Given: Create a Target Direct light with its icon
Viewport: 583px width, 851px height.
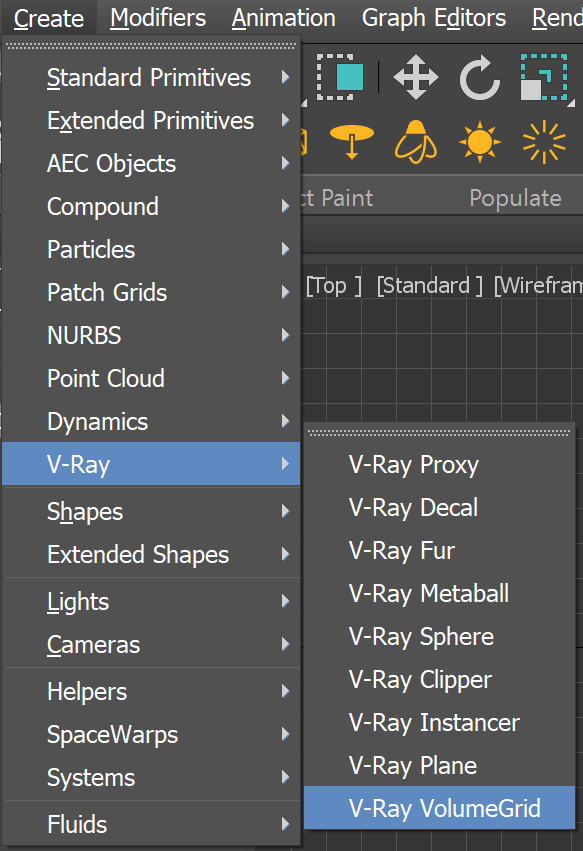Looking at the screenshot, I should [x=351, y=143].
